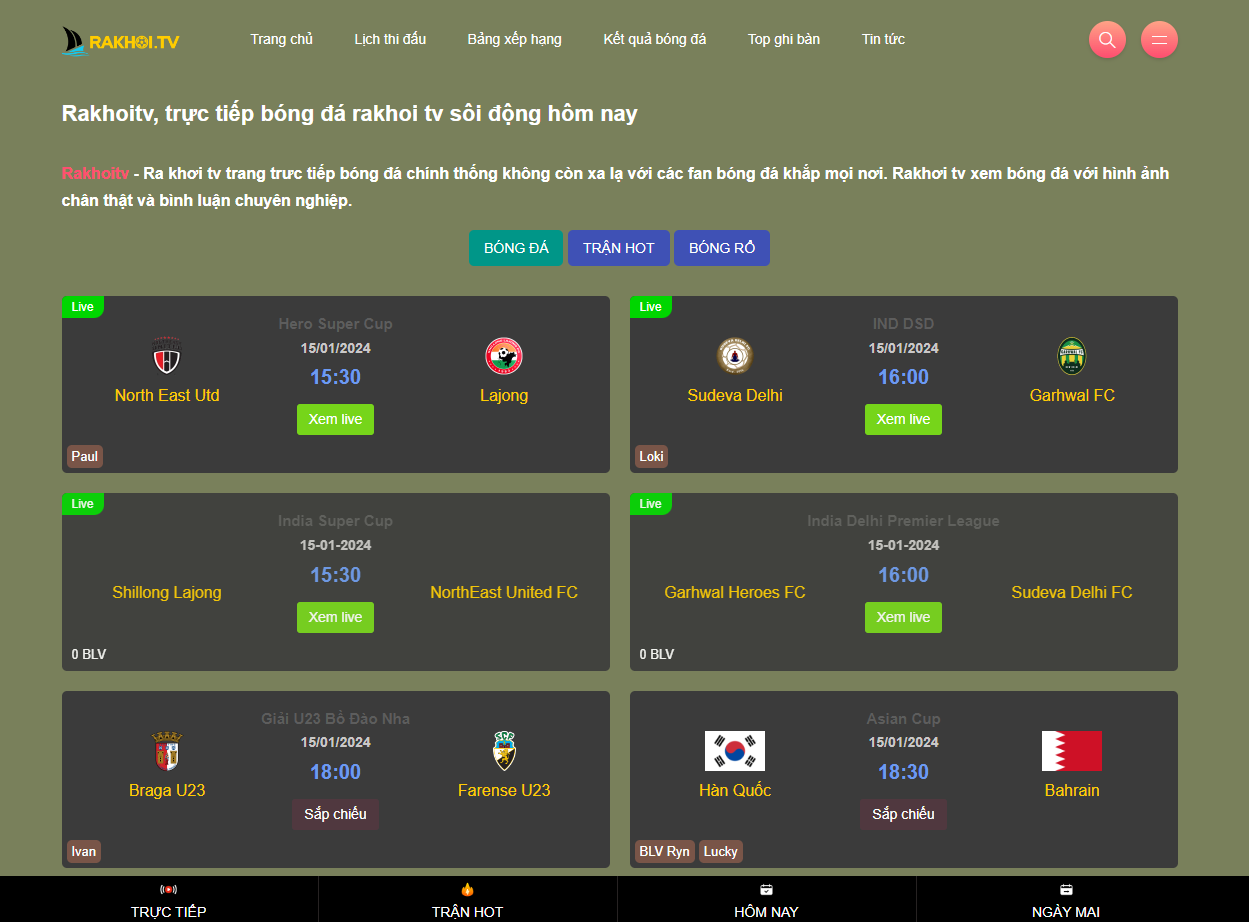
Task: Select commentator tag Ivan
Action: (84, 851)
